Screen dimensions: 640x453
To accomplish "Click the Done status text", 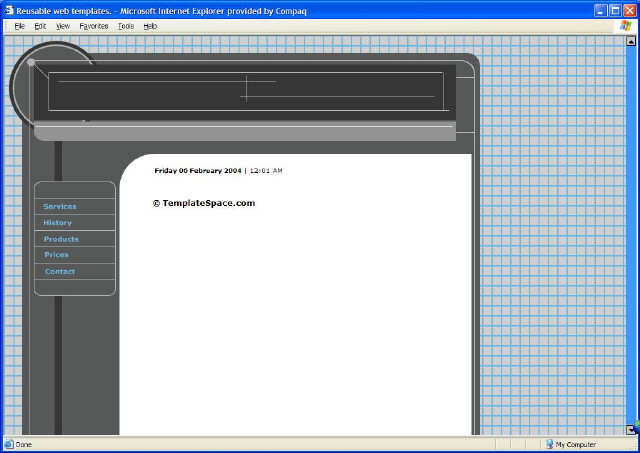I will click(23, 444).
